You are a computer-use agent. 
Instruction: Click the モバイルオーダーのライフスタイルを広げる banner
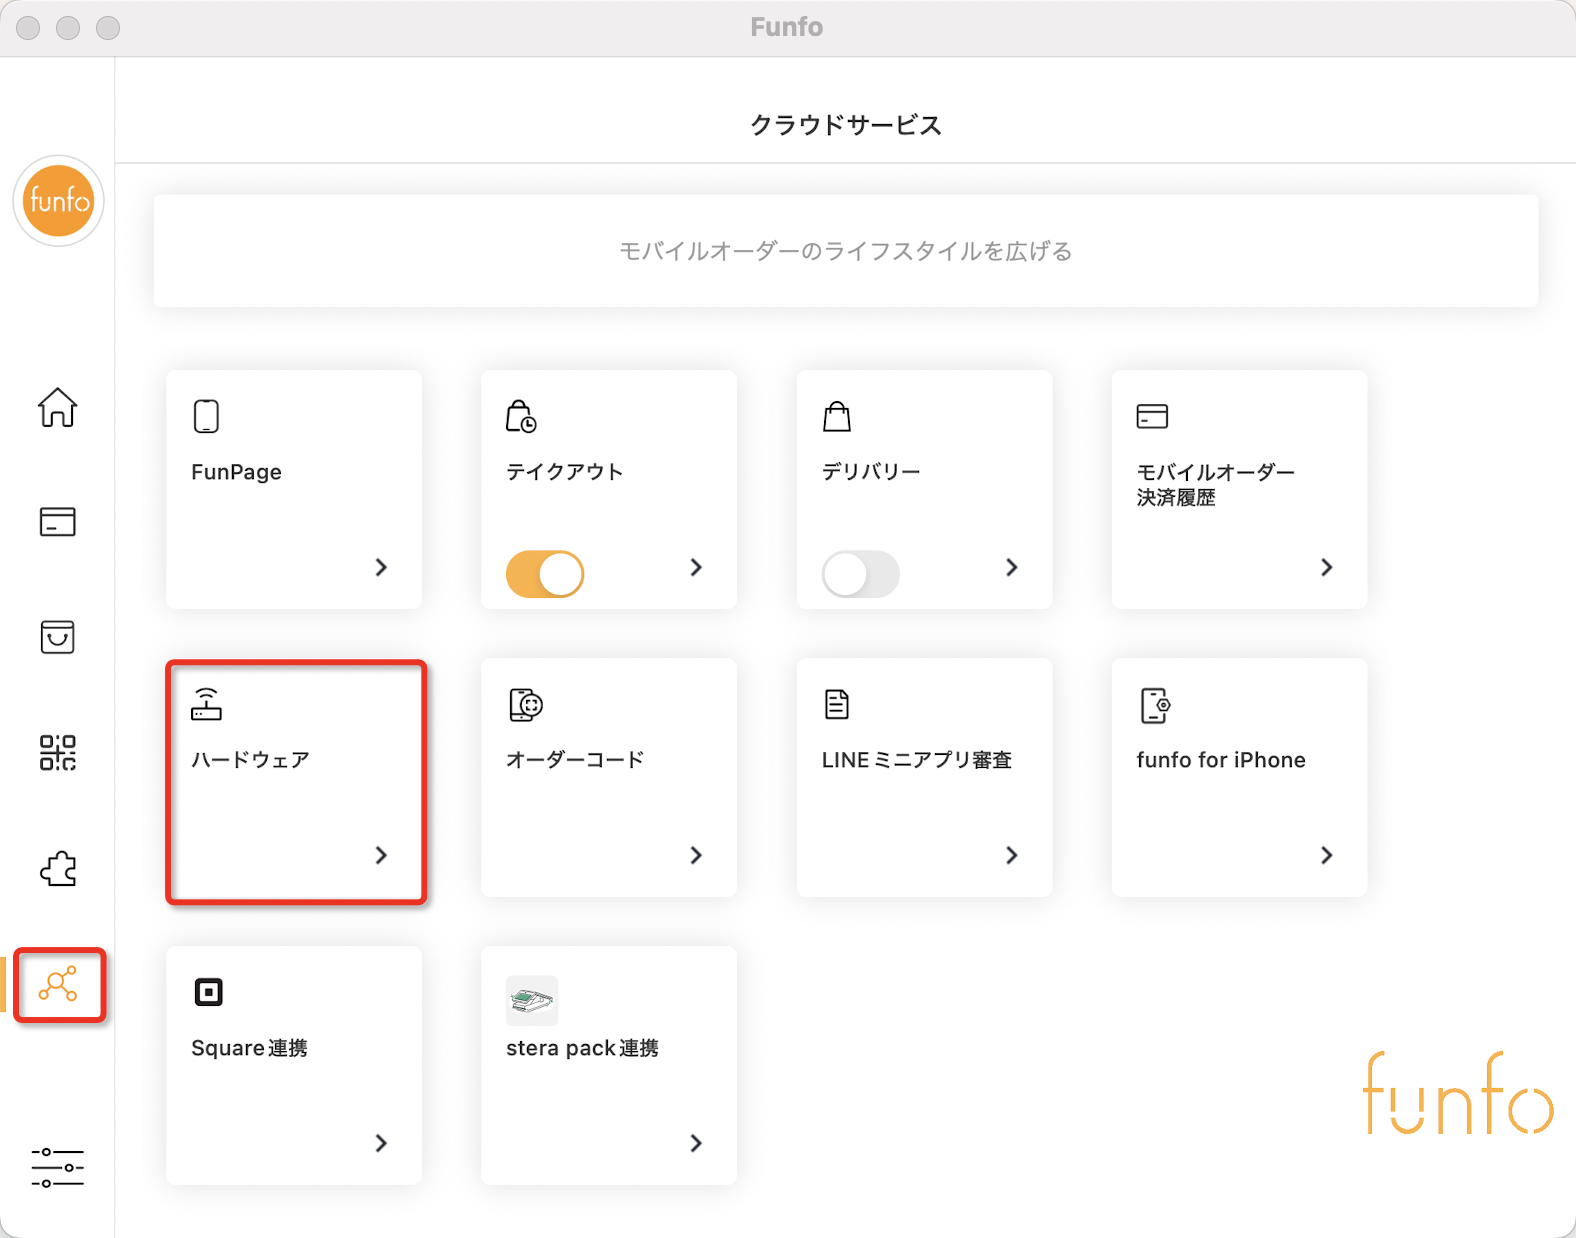(846, 251)
